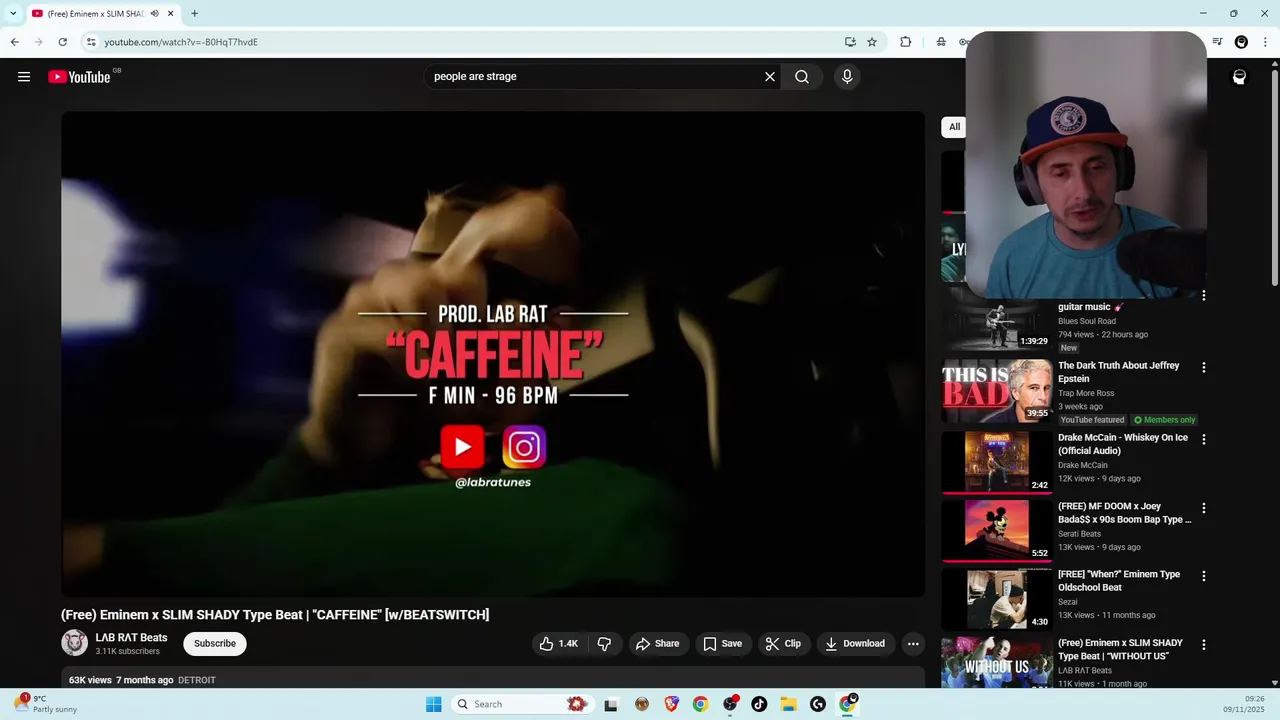
Task: Clear the search query with the X
Action: (x=770, y=77)
